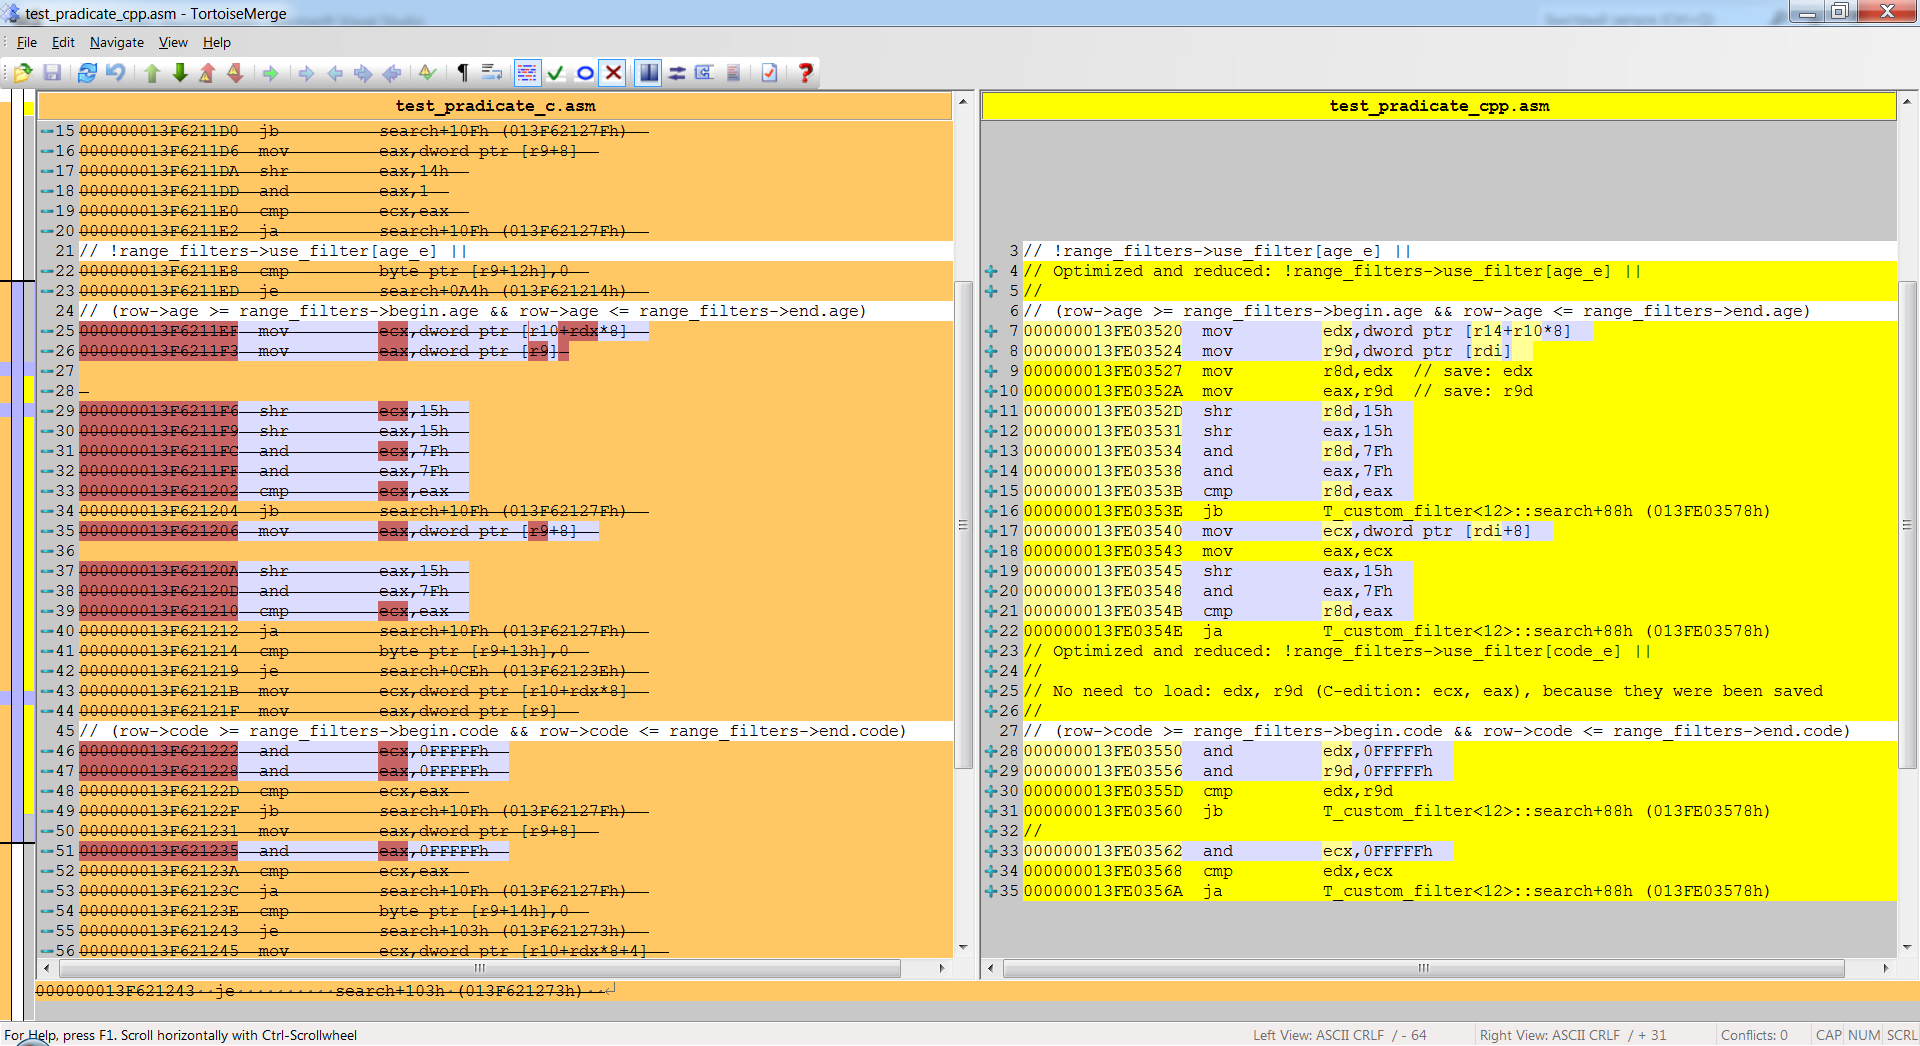Open the View menu
The width and height of the screenshot is (1920, 1046).
173,42
